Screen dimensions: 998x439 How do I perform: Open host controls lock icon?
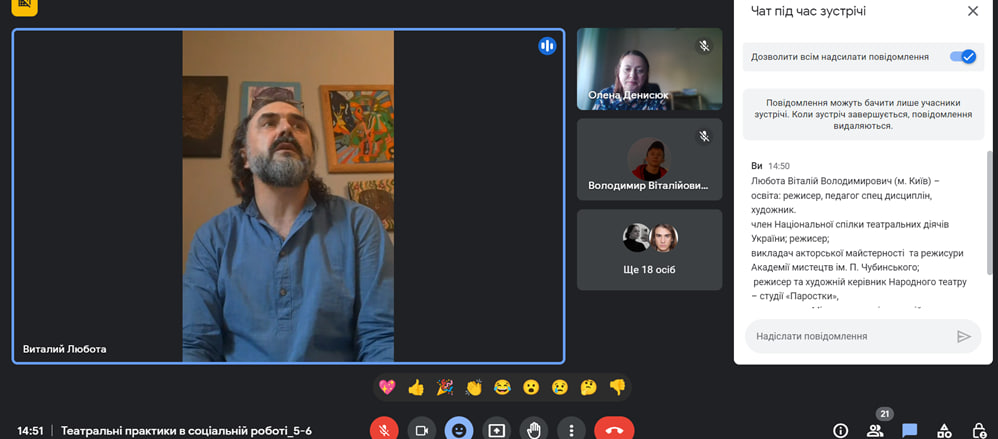[979, 431]
